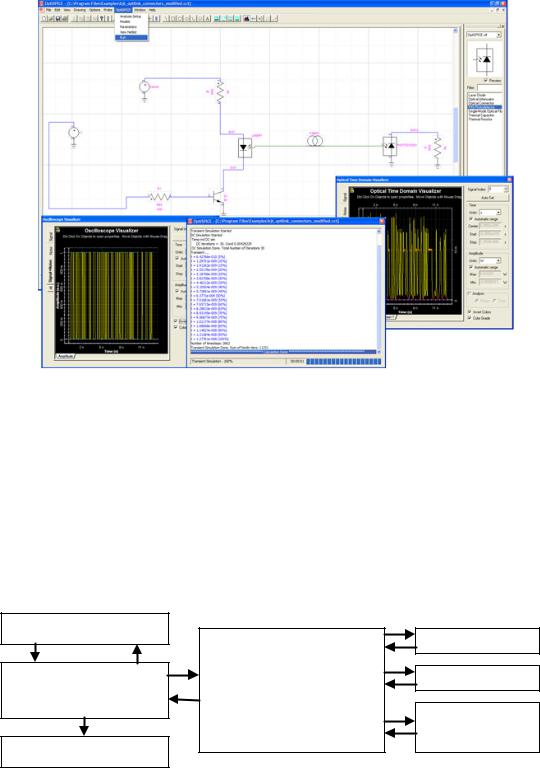Close the simulation log window
This screenshot has width=540, height=768.
382,221
